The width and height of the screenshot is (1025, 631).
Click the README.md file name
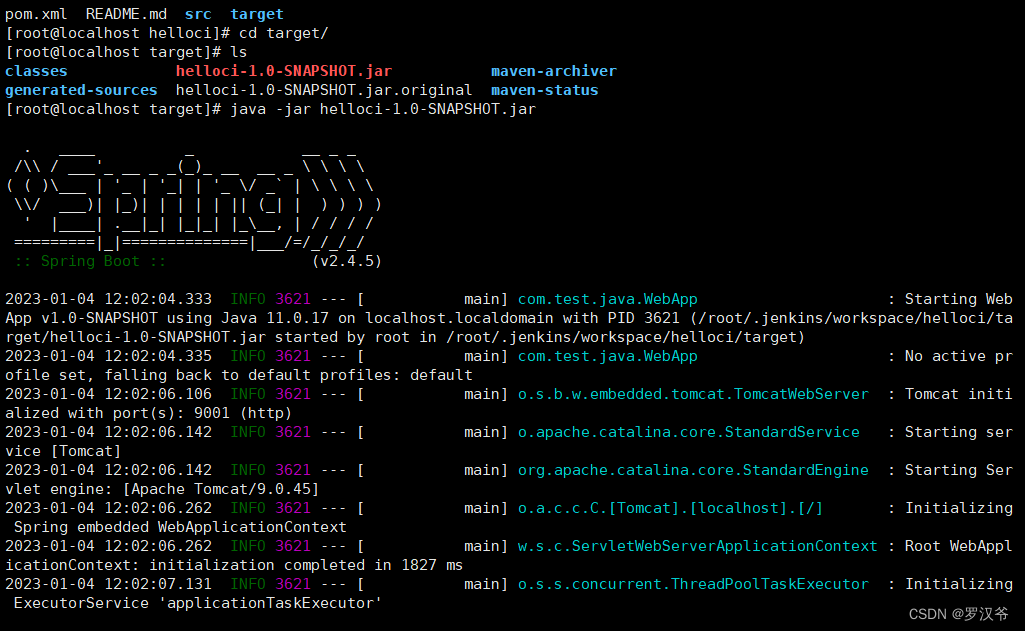coord(126,14)
